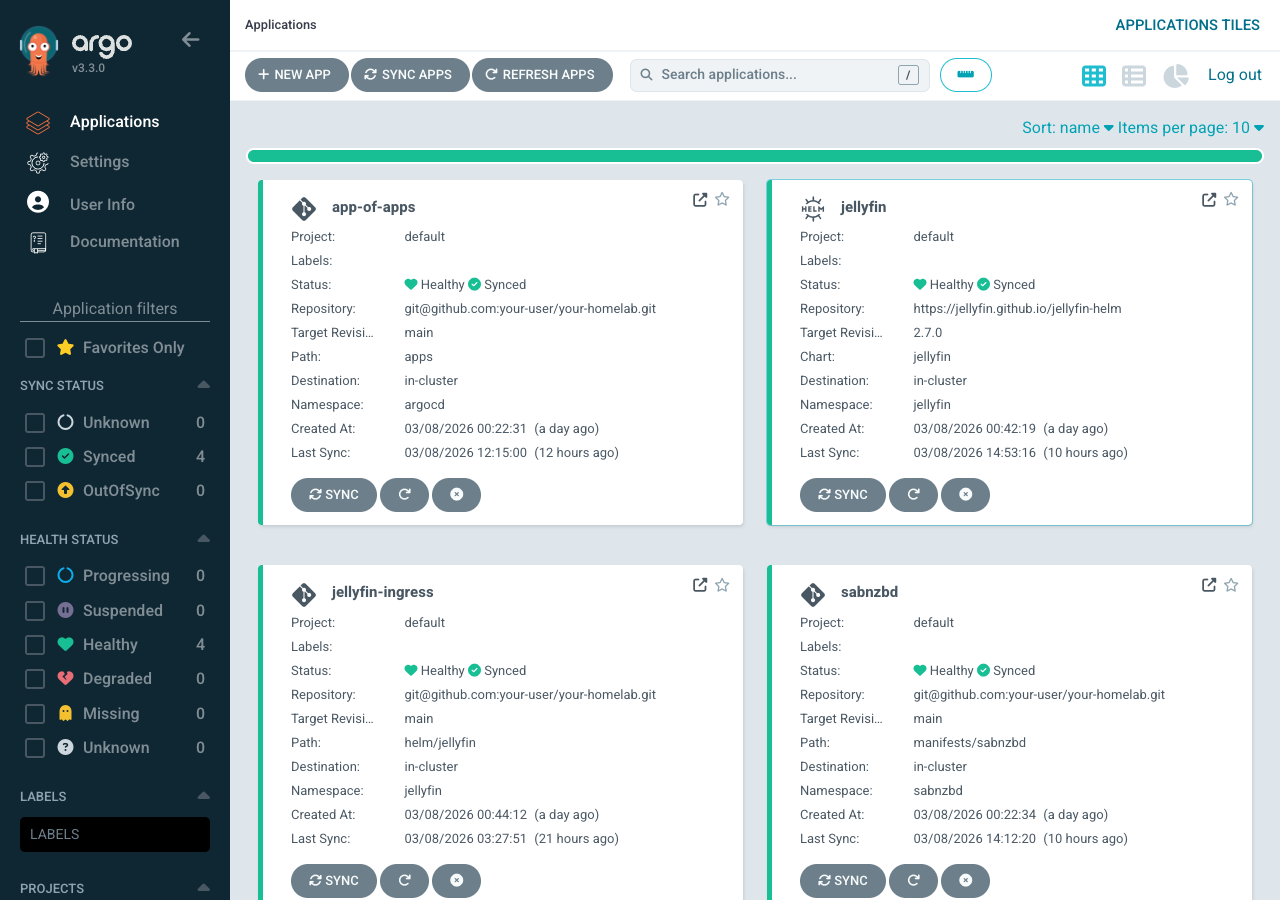Image resolution: width=1280 pixels, height=900 pixels.
Task: Enable the Favorites Only filter
Action: coord(34,347)
